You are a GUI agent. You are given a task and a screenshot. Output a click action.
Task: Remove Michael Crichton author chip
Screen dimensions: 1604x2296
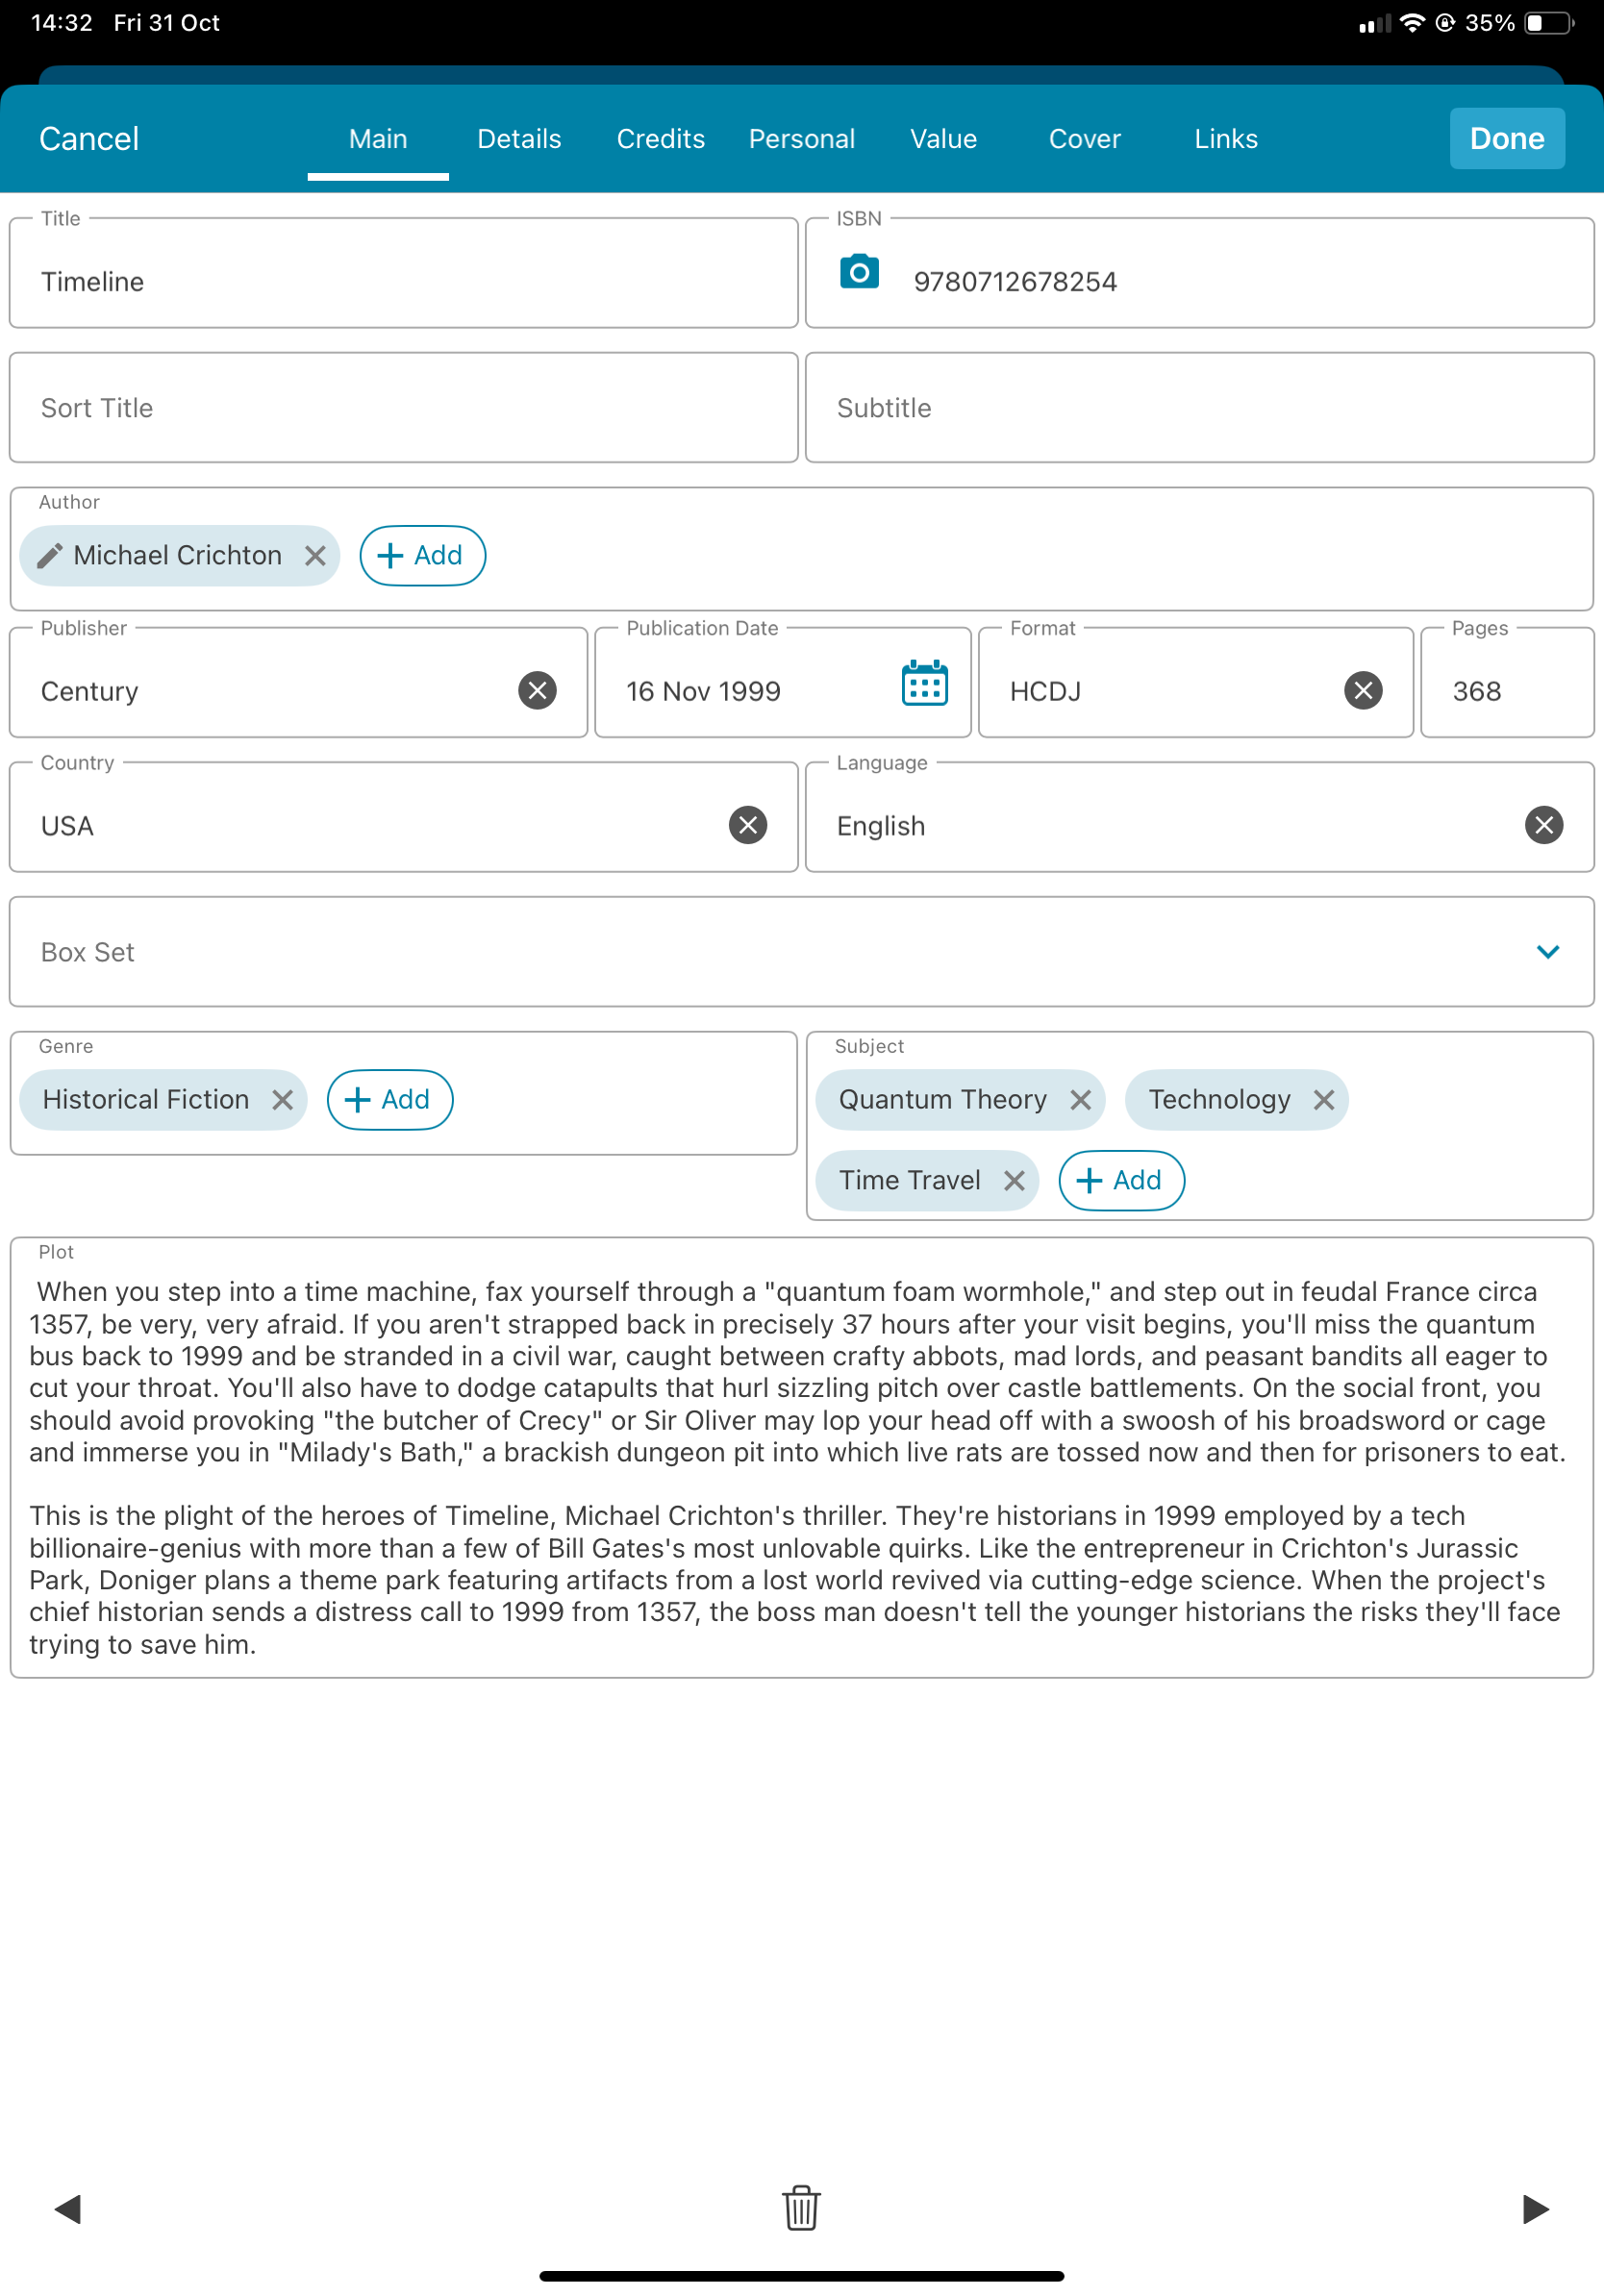click(315, 555)
